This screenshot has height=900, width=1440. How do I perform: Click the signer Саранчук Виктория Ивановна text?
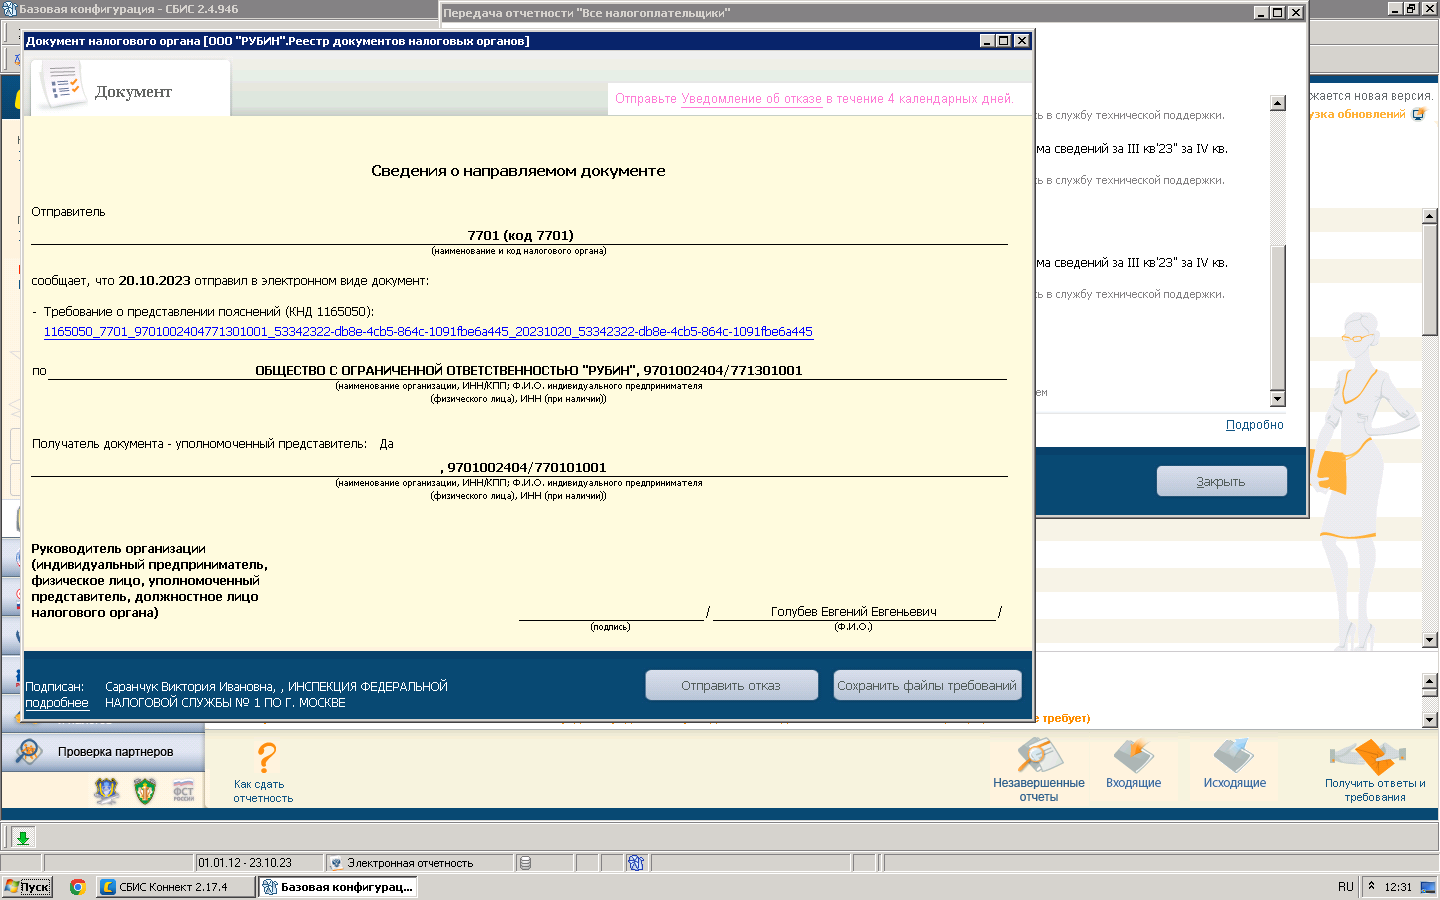click(x=190, y=687)
